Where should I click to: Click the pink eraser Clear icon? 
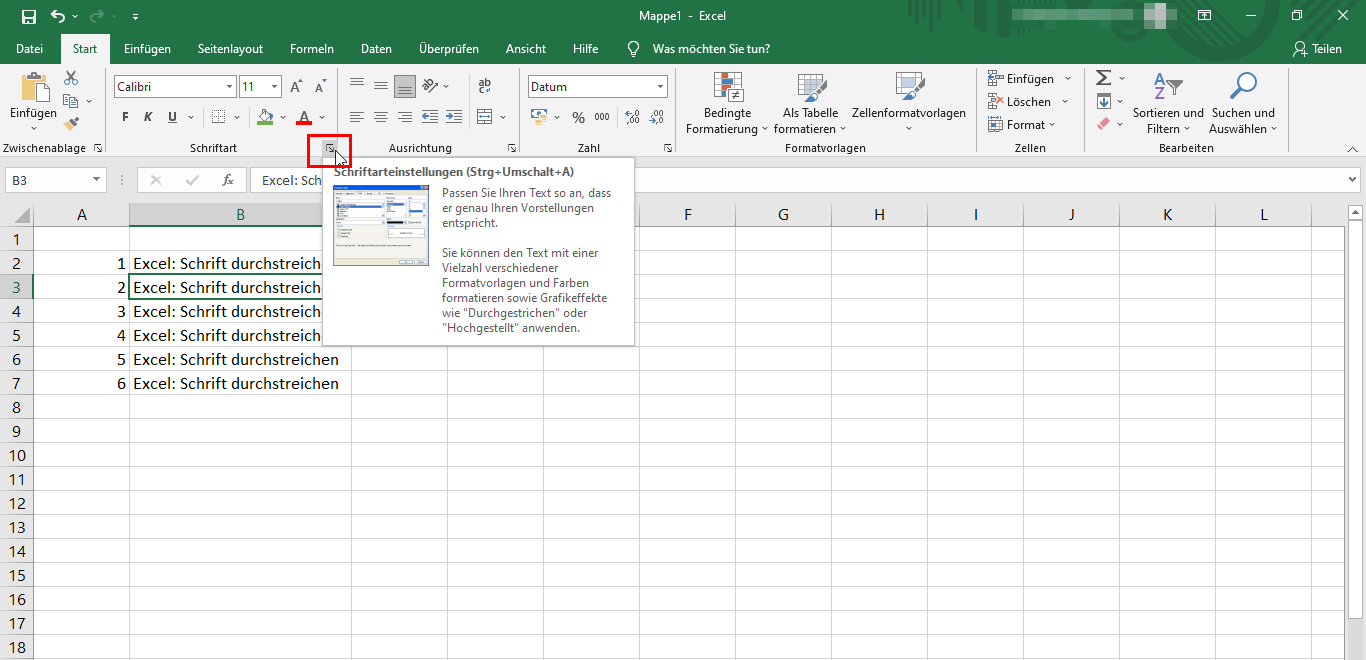pyautogui.click(x=1103, y=124)
